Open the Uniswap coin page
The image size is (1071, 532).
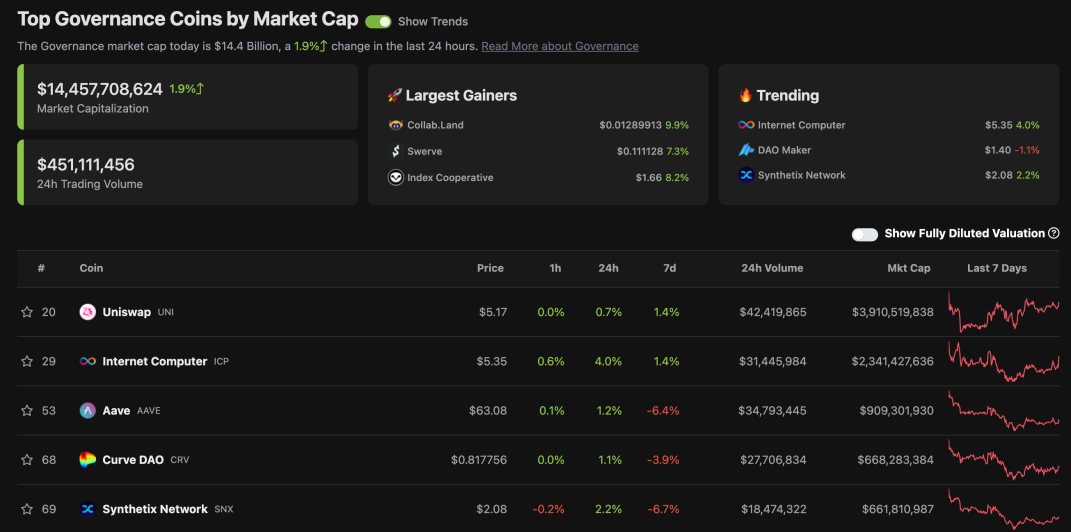click(x=126, y=312)
